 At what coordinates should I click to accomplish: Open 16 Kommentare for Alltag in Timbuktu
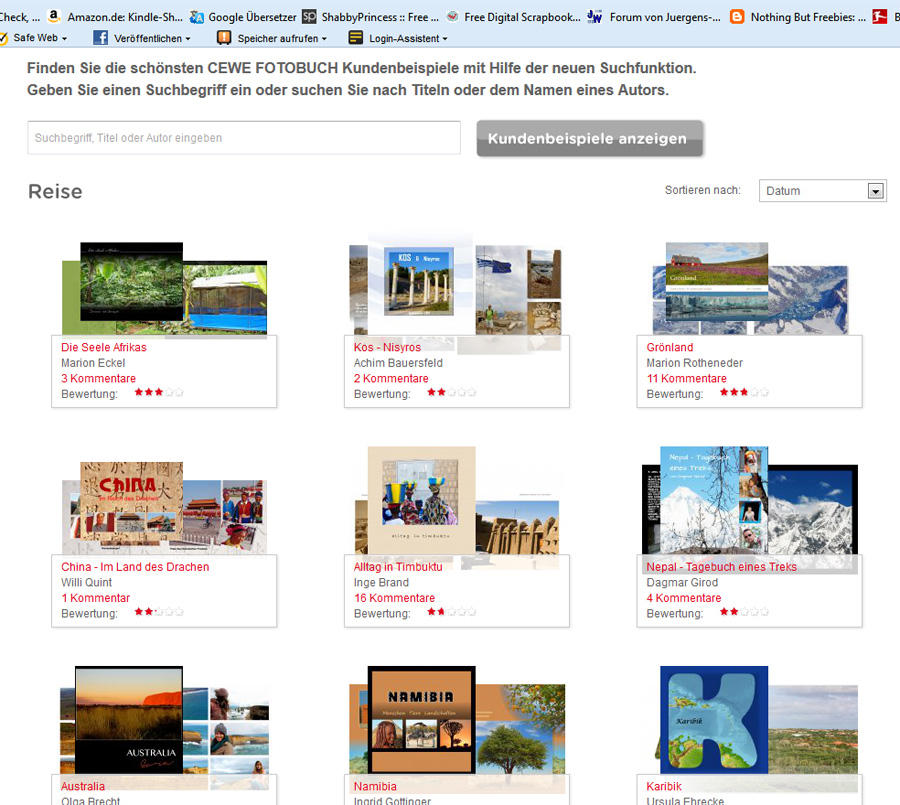tap(394, 598)
